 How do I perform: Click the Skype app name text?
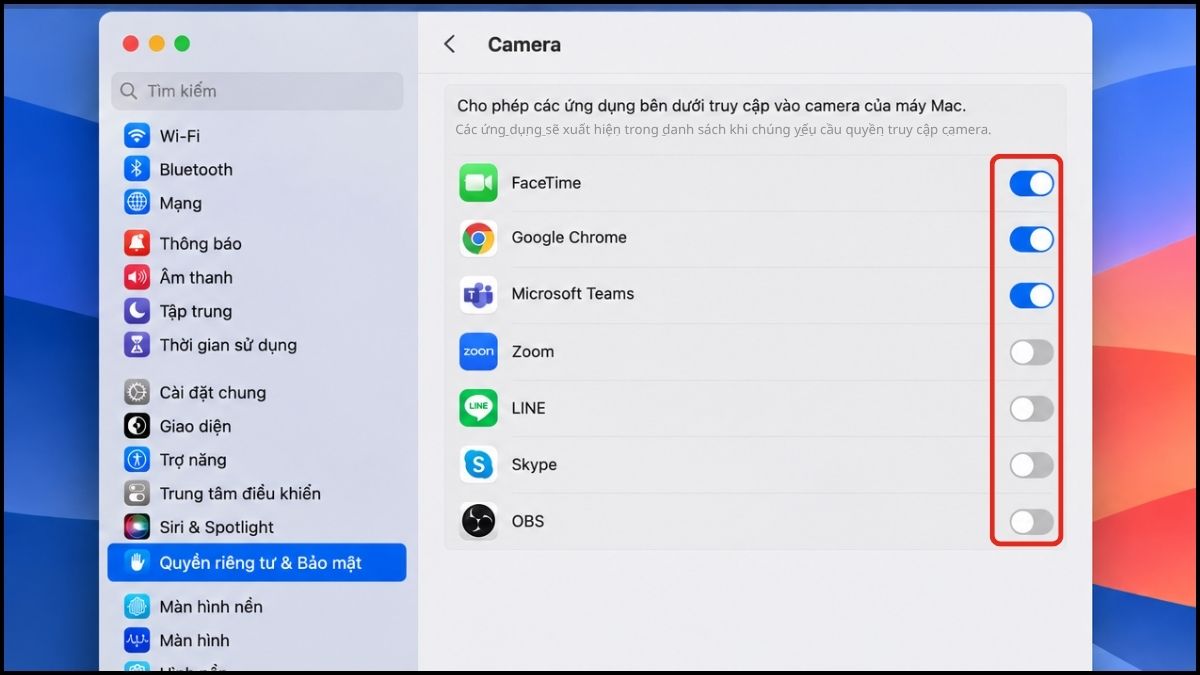point(534,464)
